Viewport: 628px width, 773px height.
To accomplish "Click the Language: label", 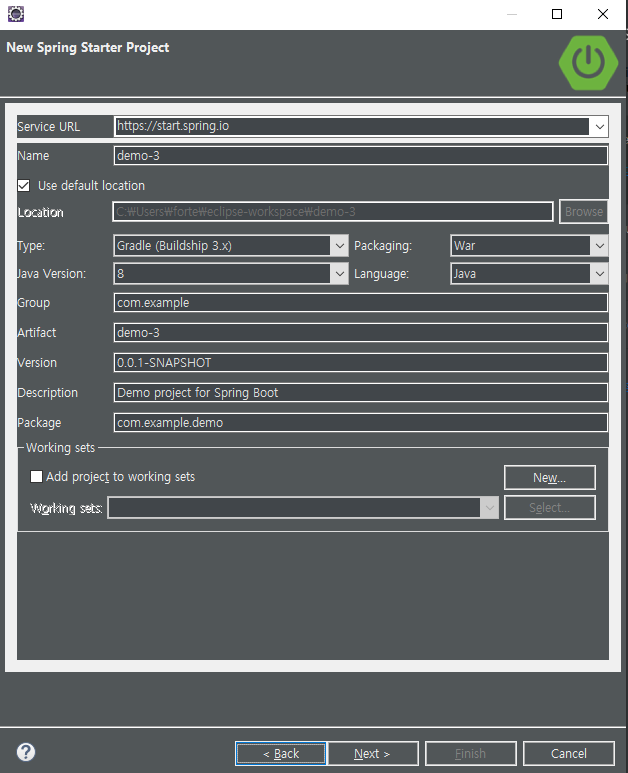I will pos(382,274).
